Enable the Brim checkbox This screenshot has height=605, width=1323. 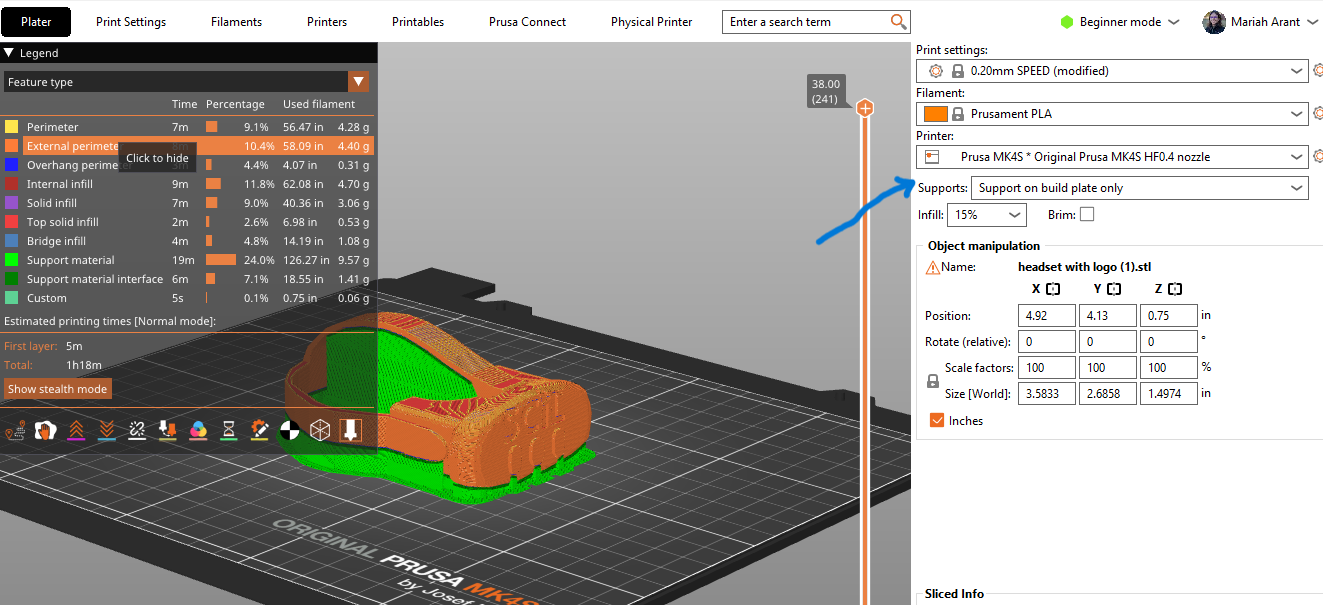1087,214
